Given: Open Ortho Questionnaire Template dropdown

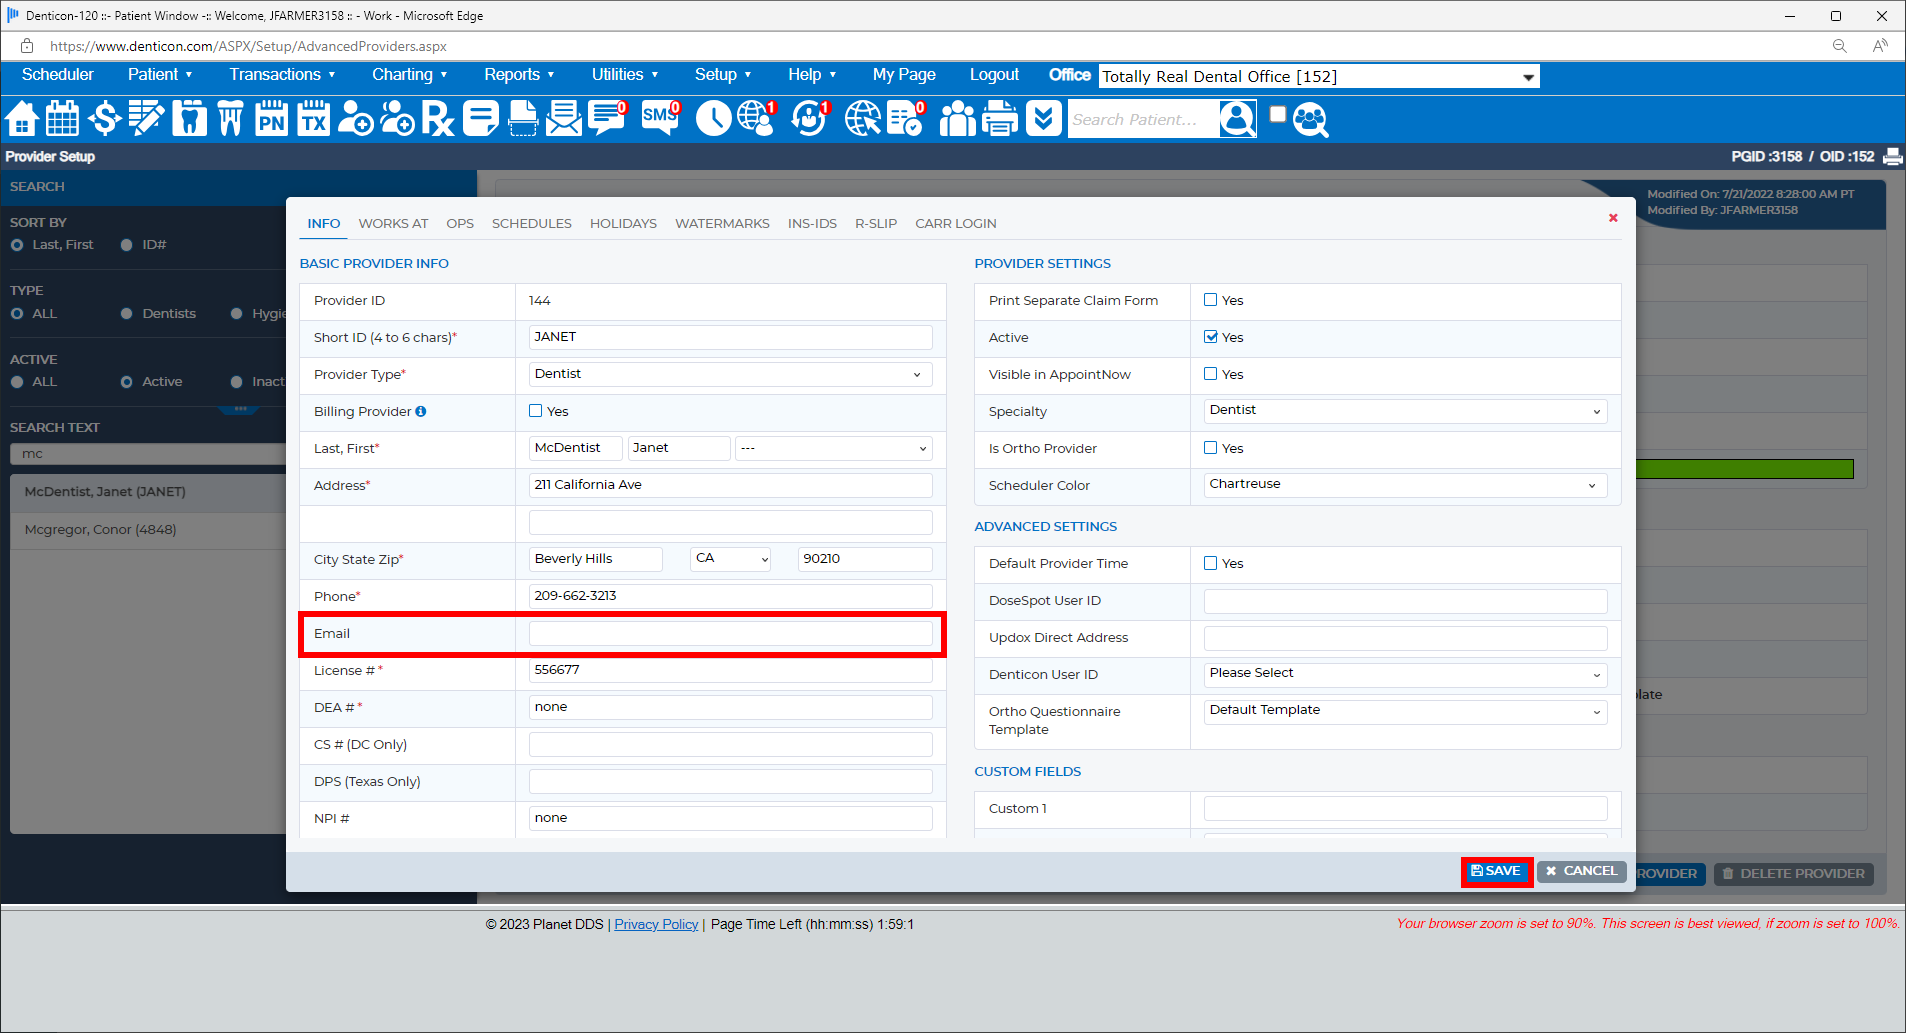Looking at the screenshot, I should tap(1405, 711).
